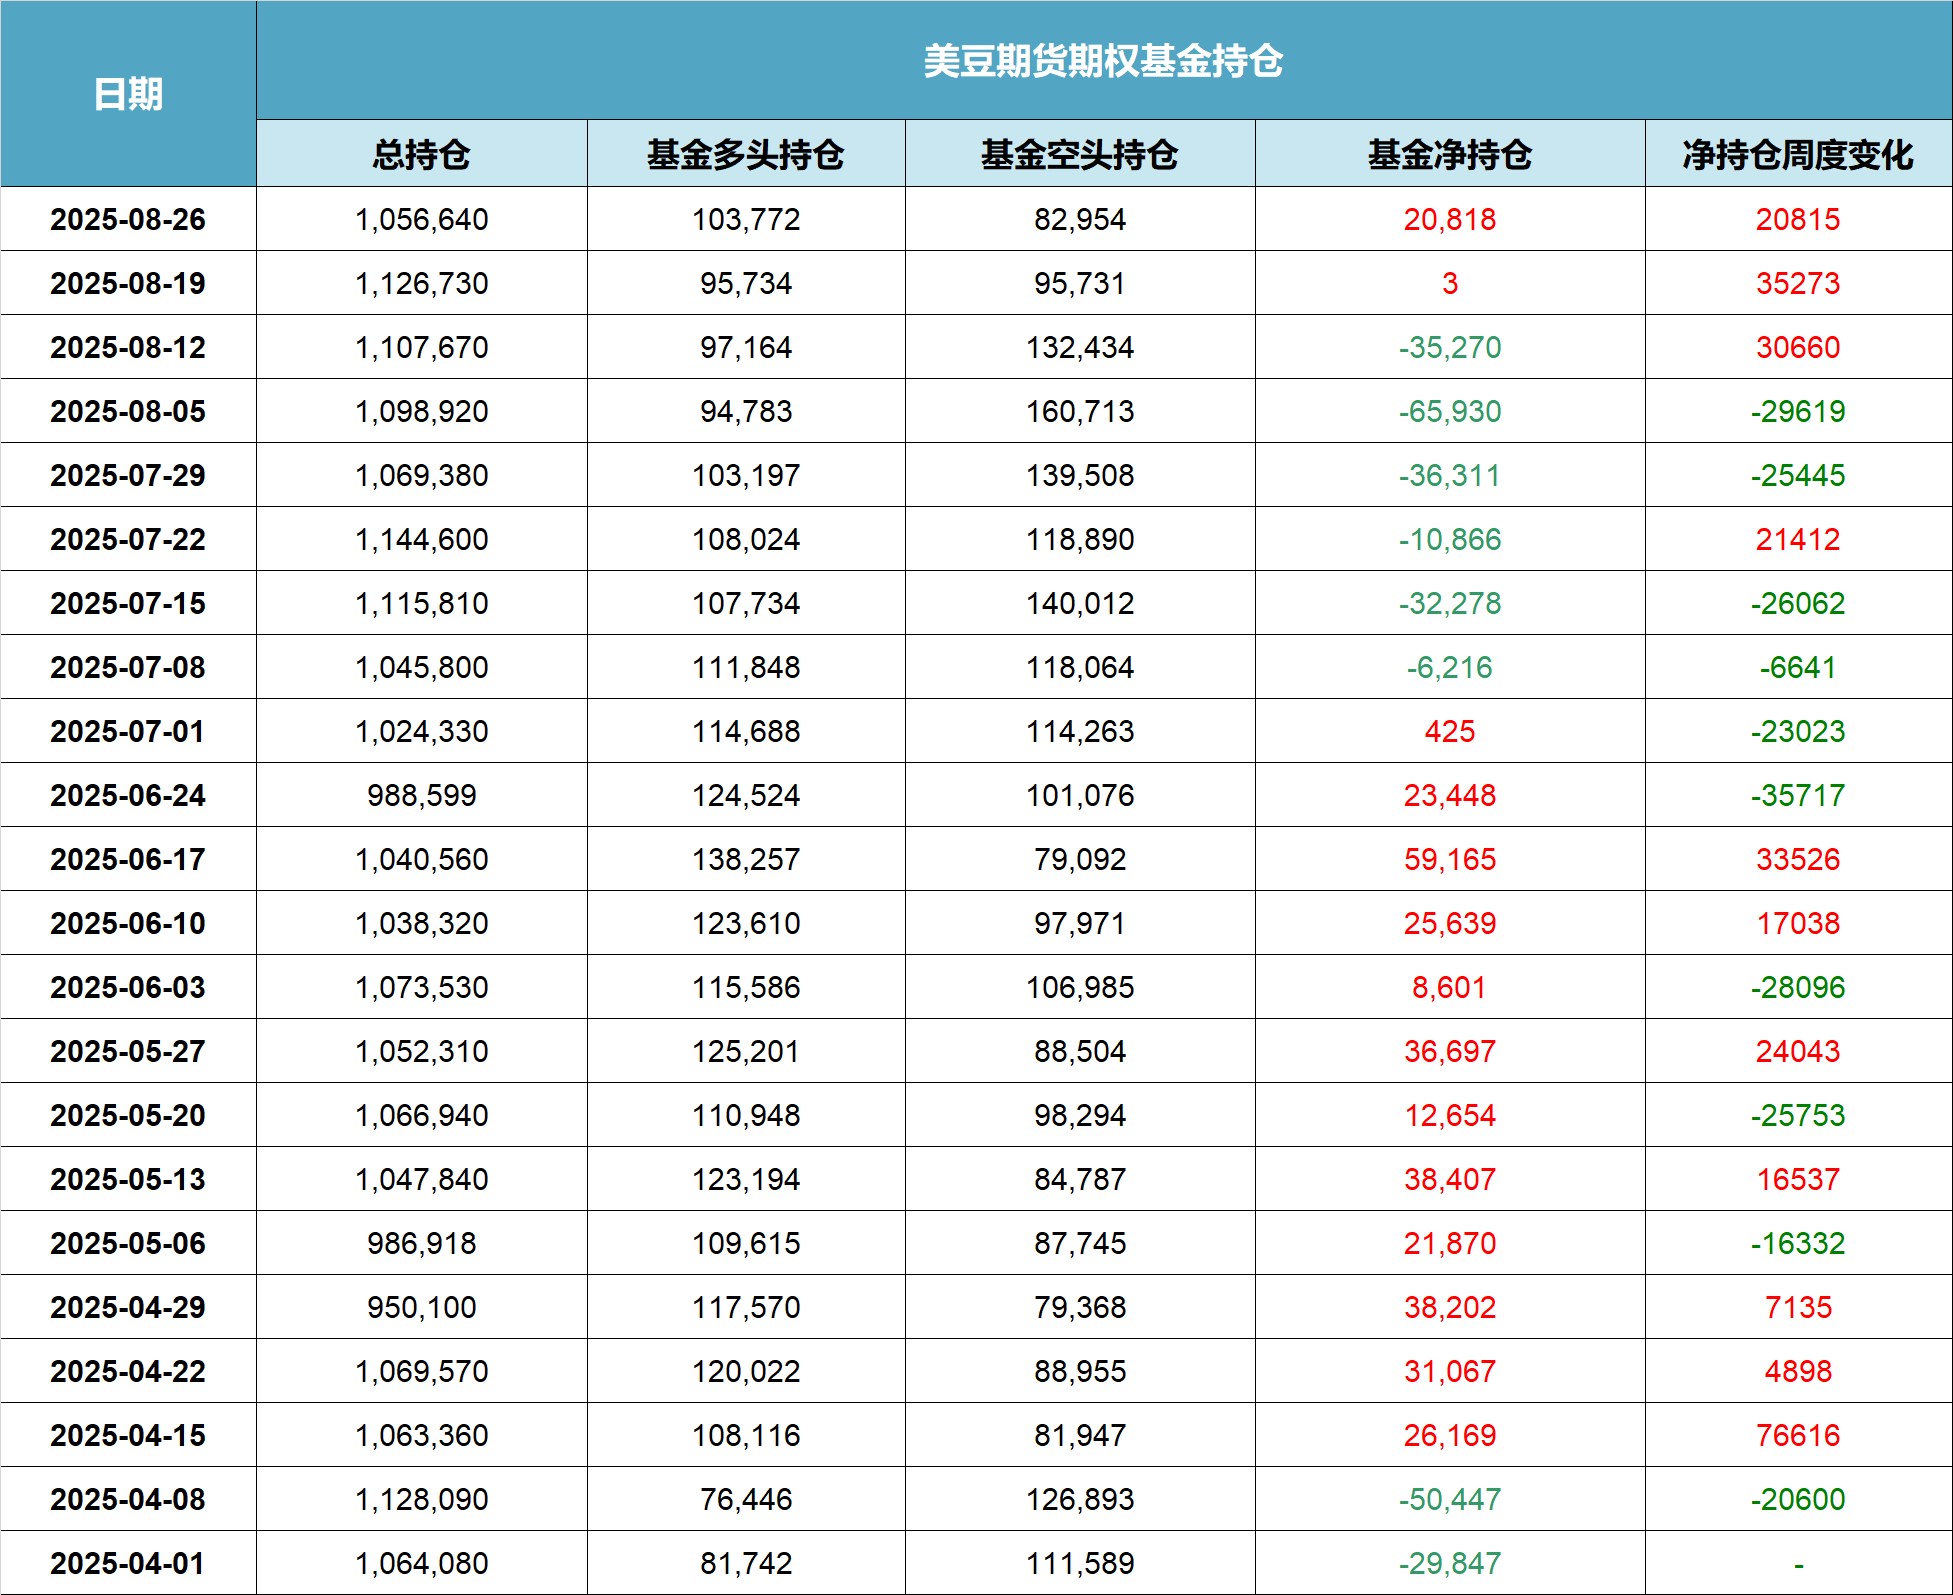Select the 净持仓周度变化 column header

(1797, 154)
